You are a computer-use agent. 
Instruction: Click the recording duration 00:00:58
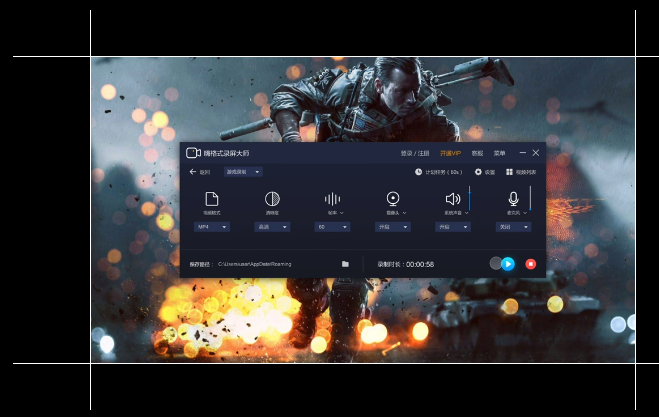(x=420, y=264)
